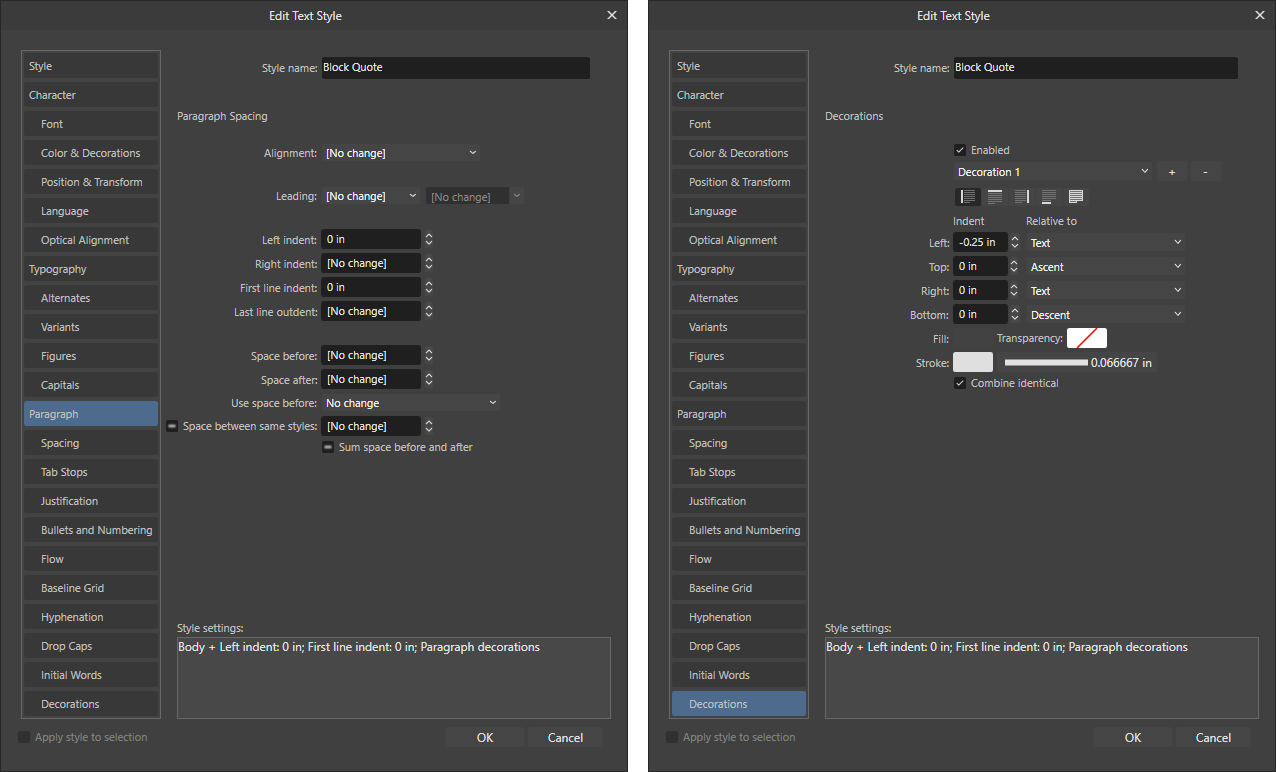Open the Relative to Ascent dropdown

click(x=1105, y=266)
